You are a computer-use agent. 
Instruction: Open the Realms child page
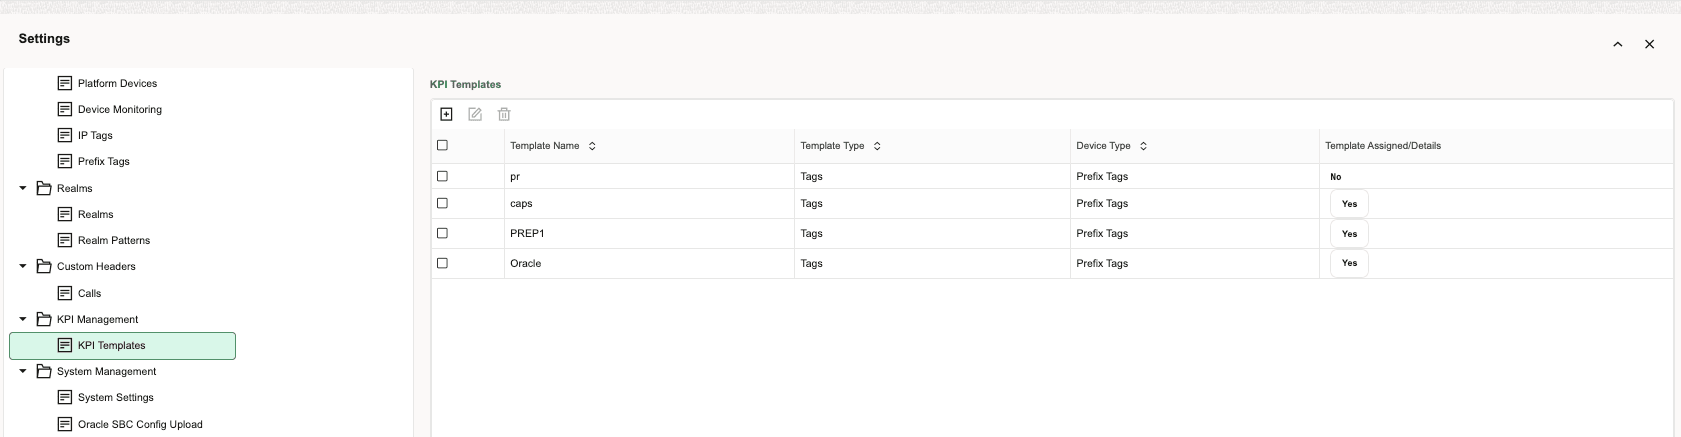[x=95, y=214]
